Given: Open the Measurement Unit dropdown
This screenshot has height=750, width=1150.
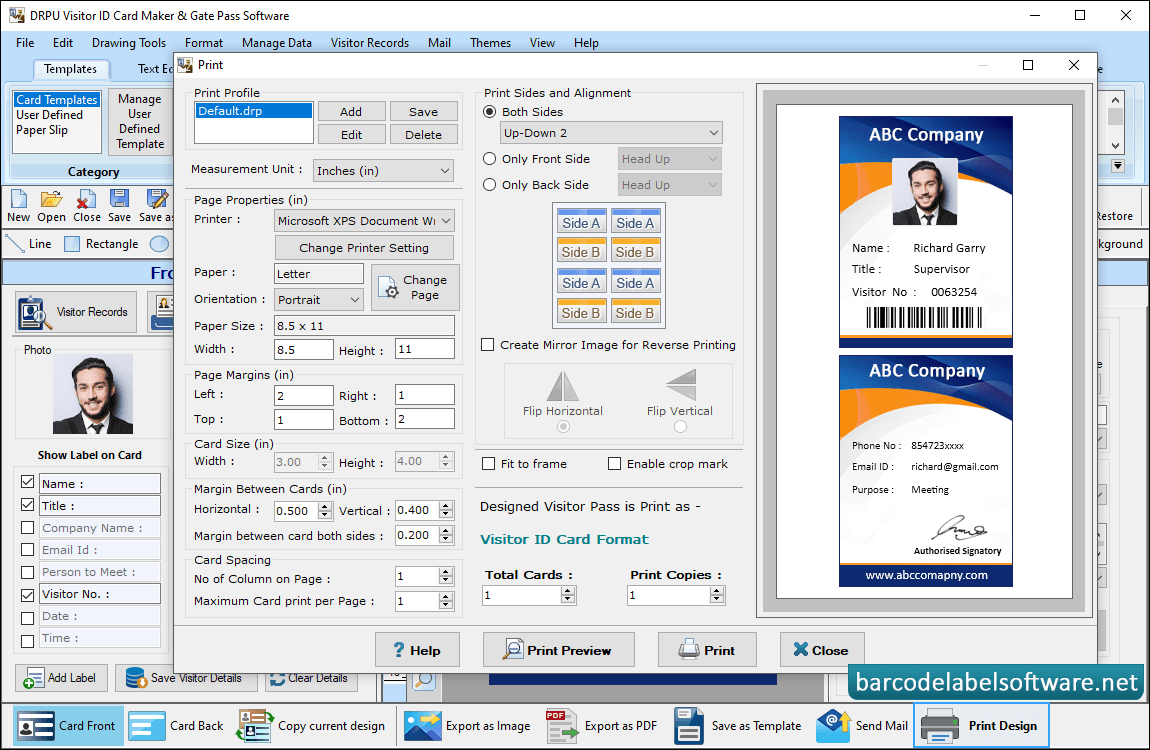Looking at the screenshot, I should point(383,171).
